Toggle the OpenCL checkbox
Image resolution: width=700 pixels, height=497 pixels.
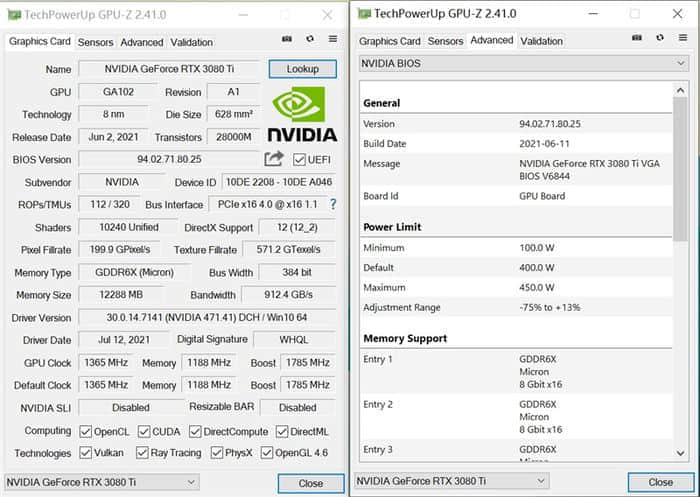pos(85,432)
